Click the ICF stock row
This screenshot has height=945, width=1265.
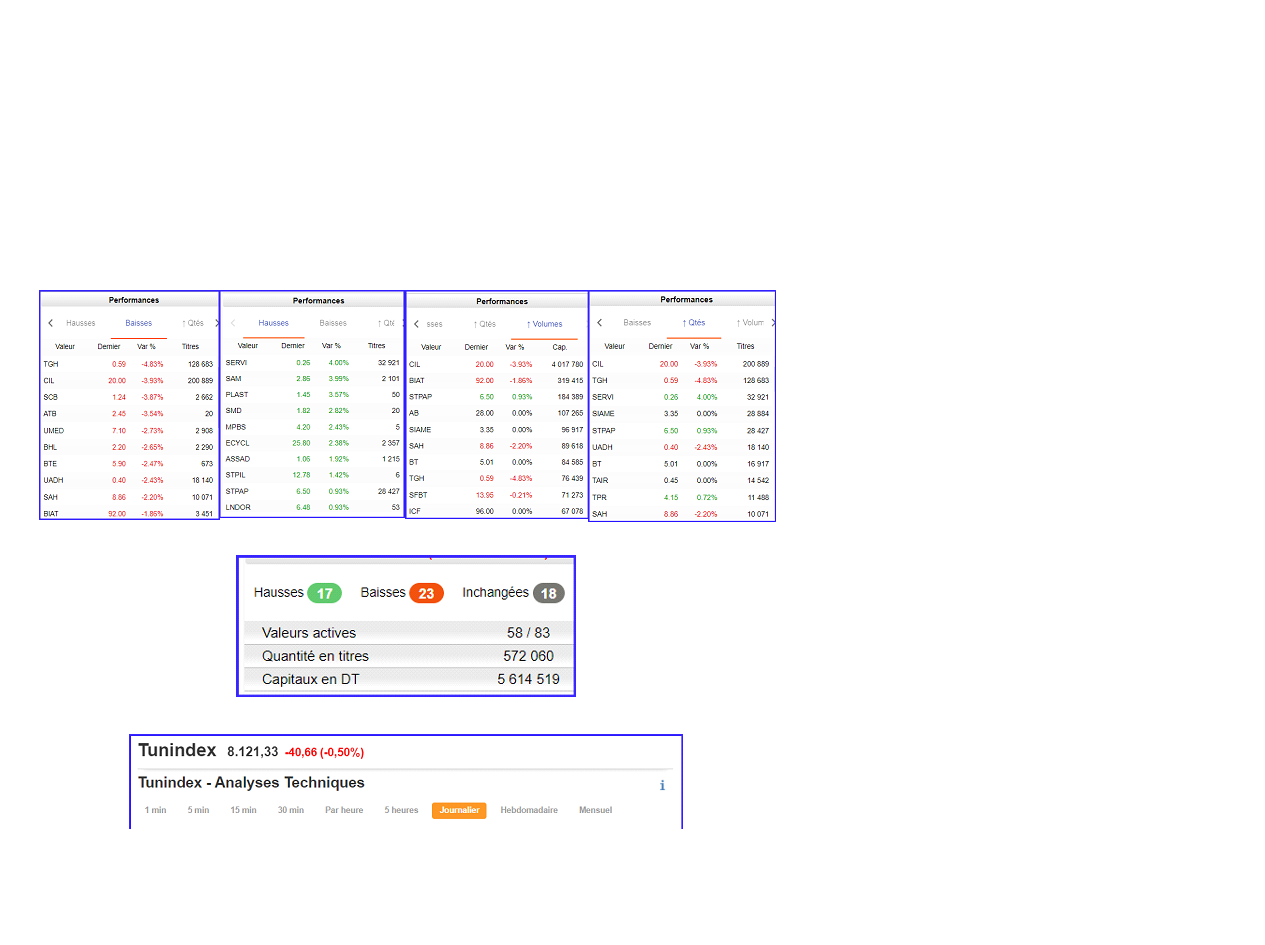[415, 511]
